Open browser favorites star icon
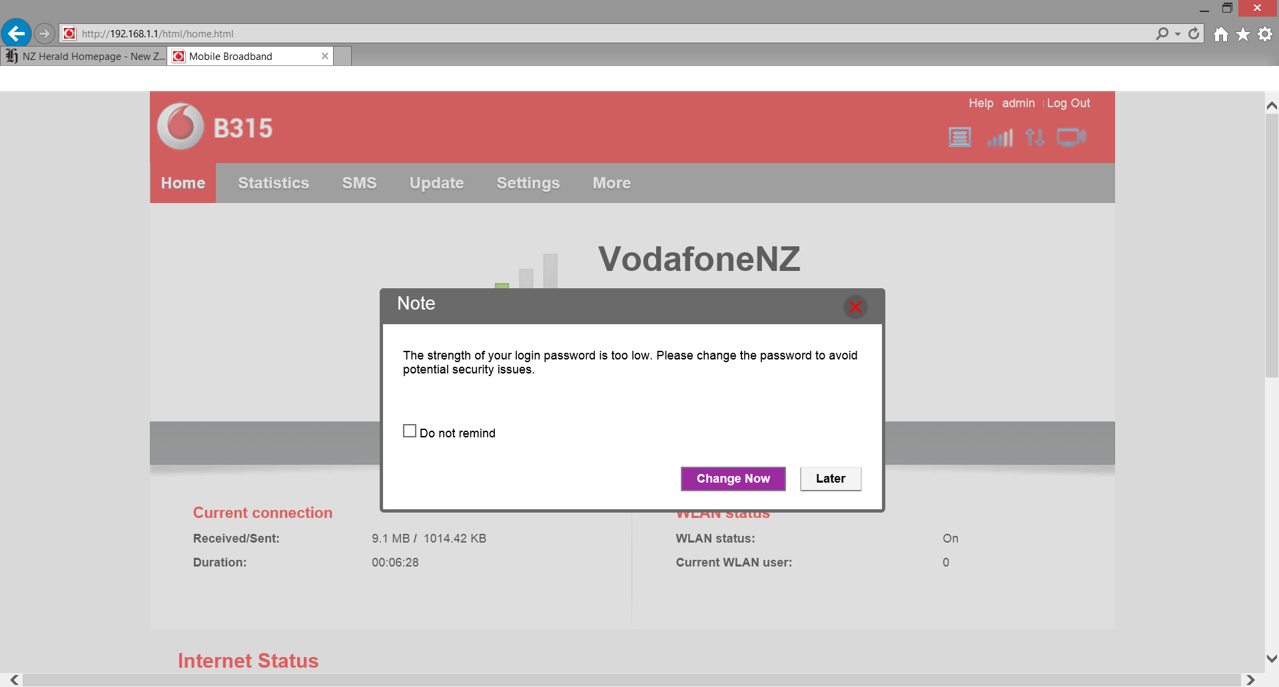Viewport: 1279px width, 687px height. [x=1243, y=34]
